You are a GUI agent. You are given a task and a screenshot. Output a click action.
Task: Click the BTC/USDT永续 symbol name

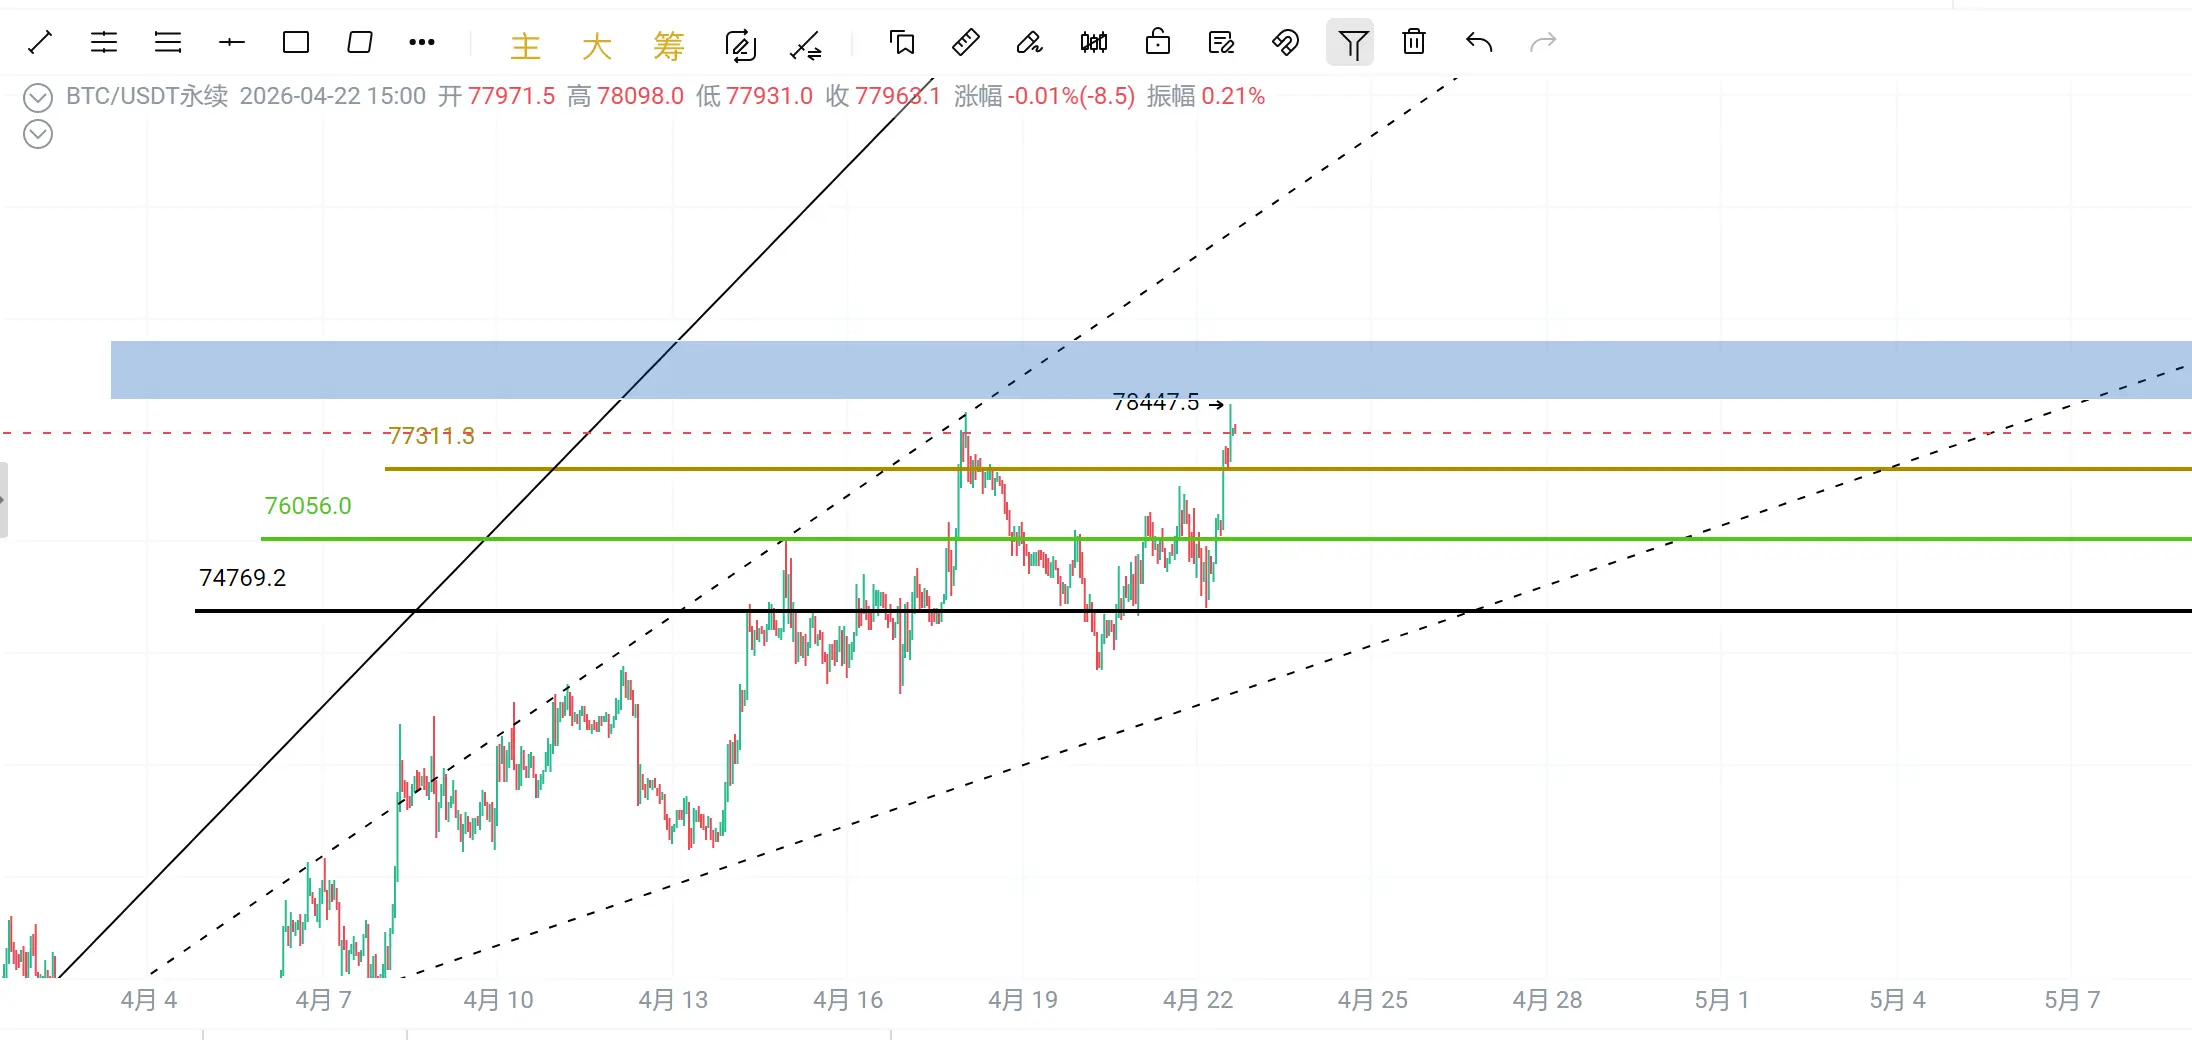point(147,96)
